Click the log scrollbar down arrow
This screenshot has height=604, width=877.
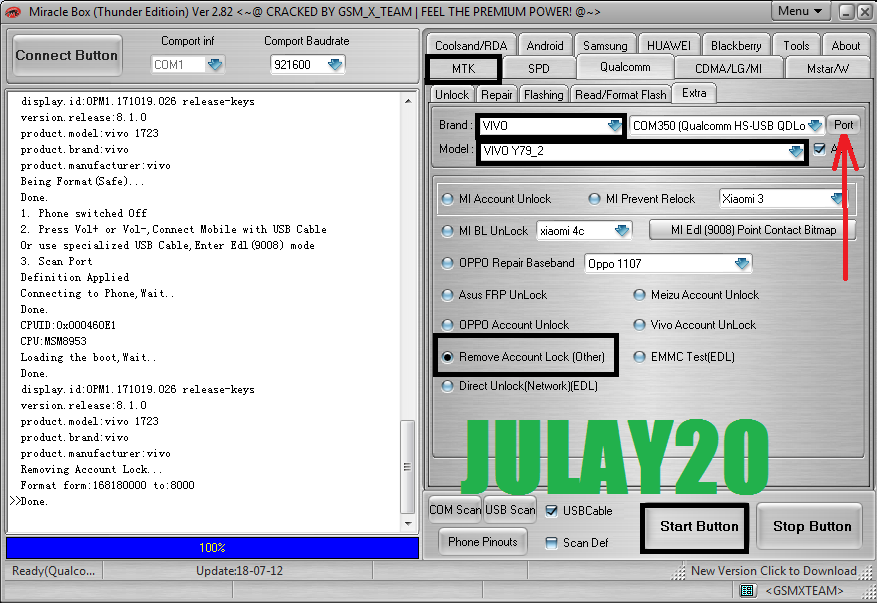pos(408,524)
